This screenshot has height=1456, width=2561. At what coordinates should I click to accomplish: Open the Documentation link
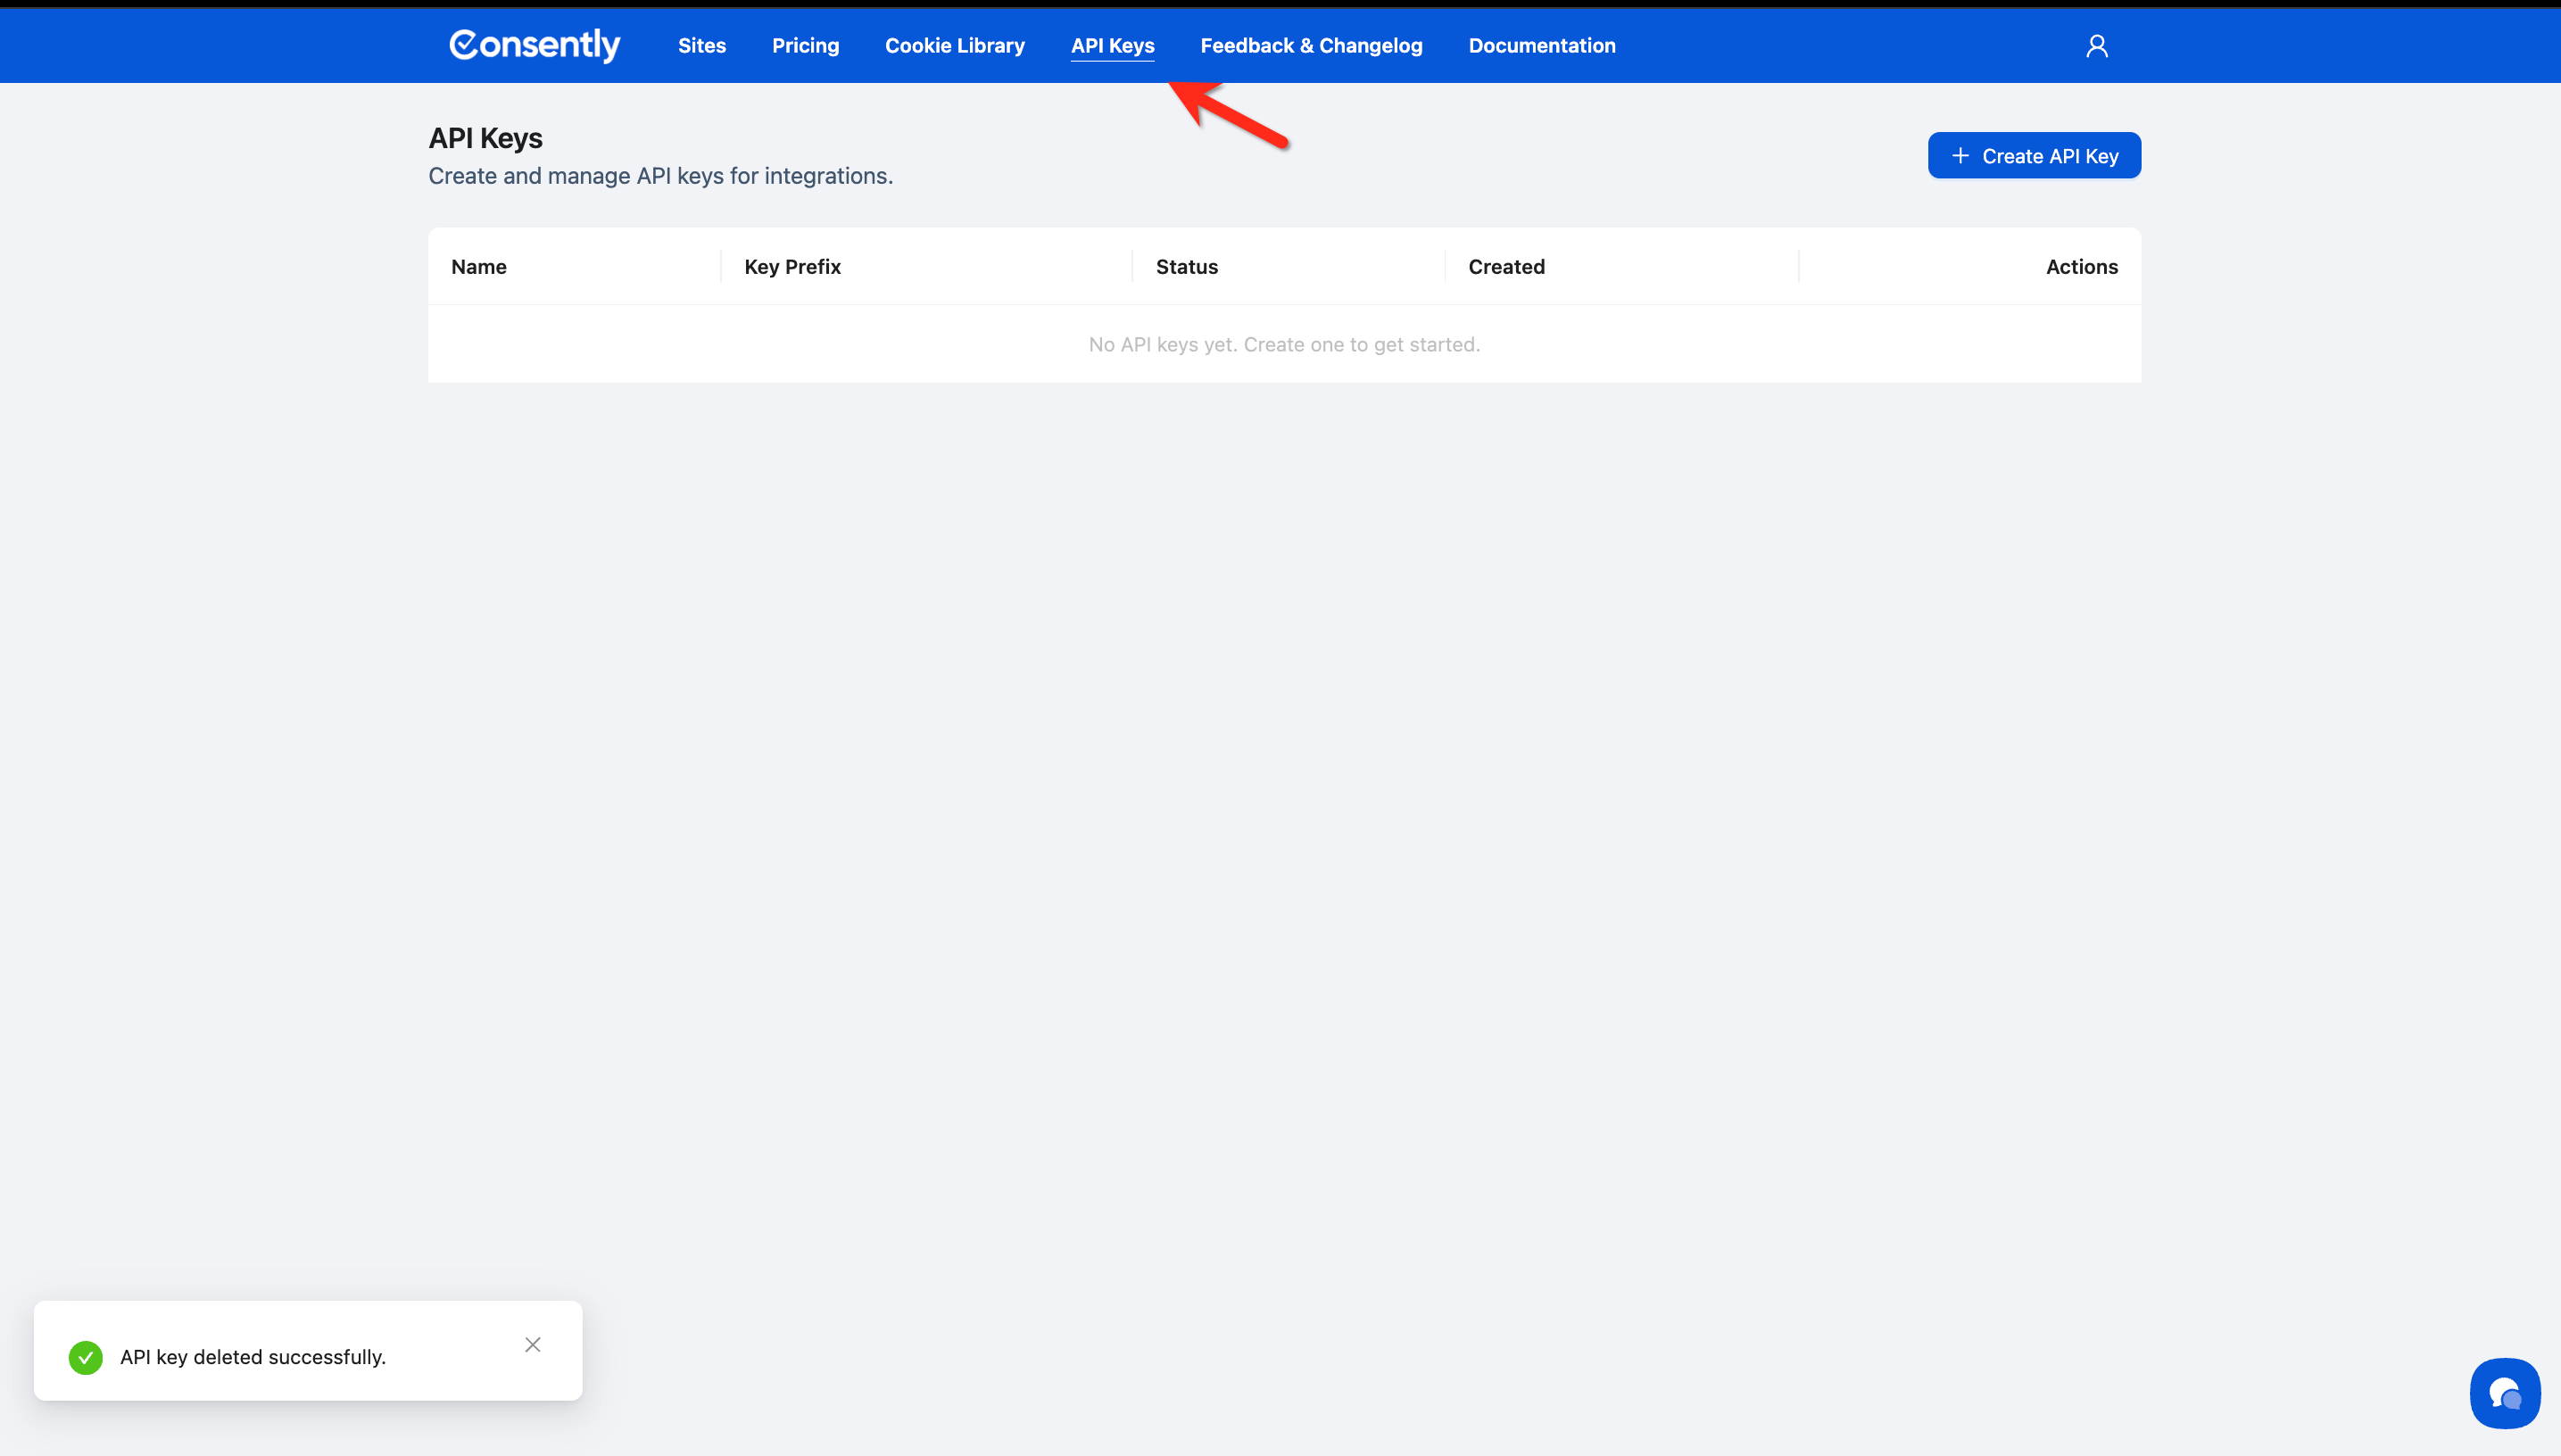pyautogui.click(x=1541, y=46)
